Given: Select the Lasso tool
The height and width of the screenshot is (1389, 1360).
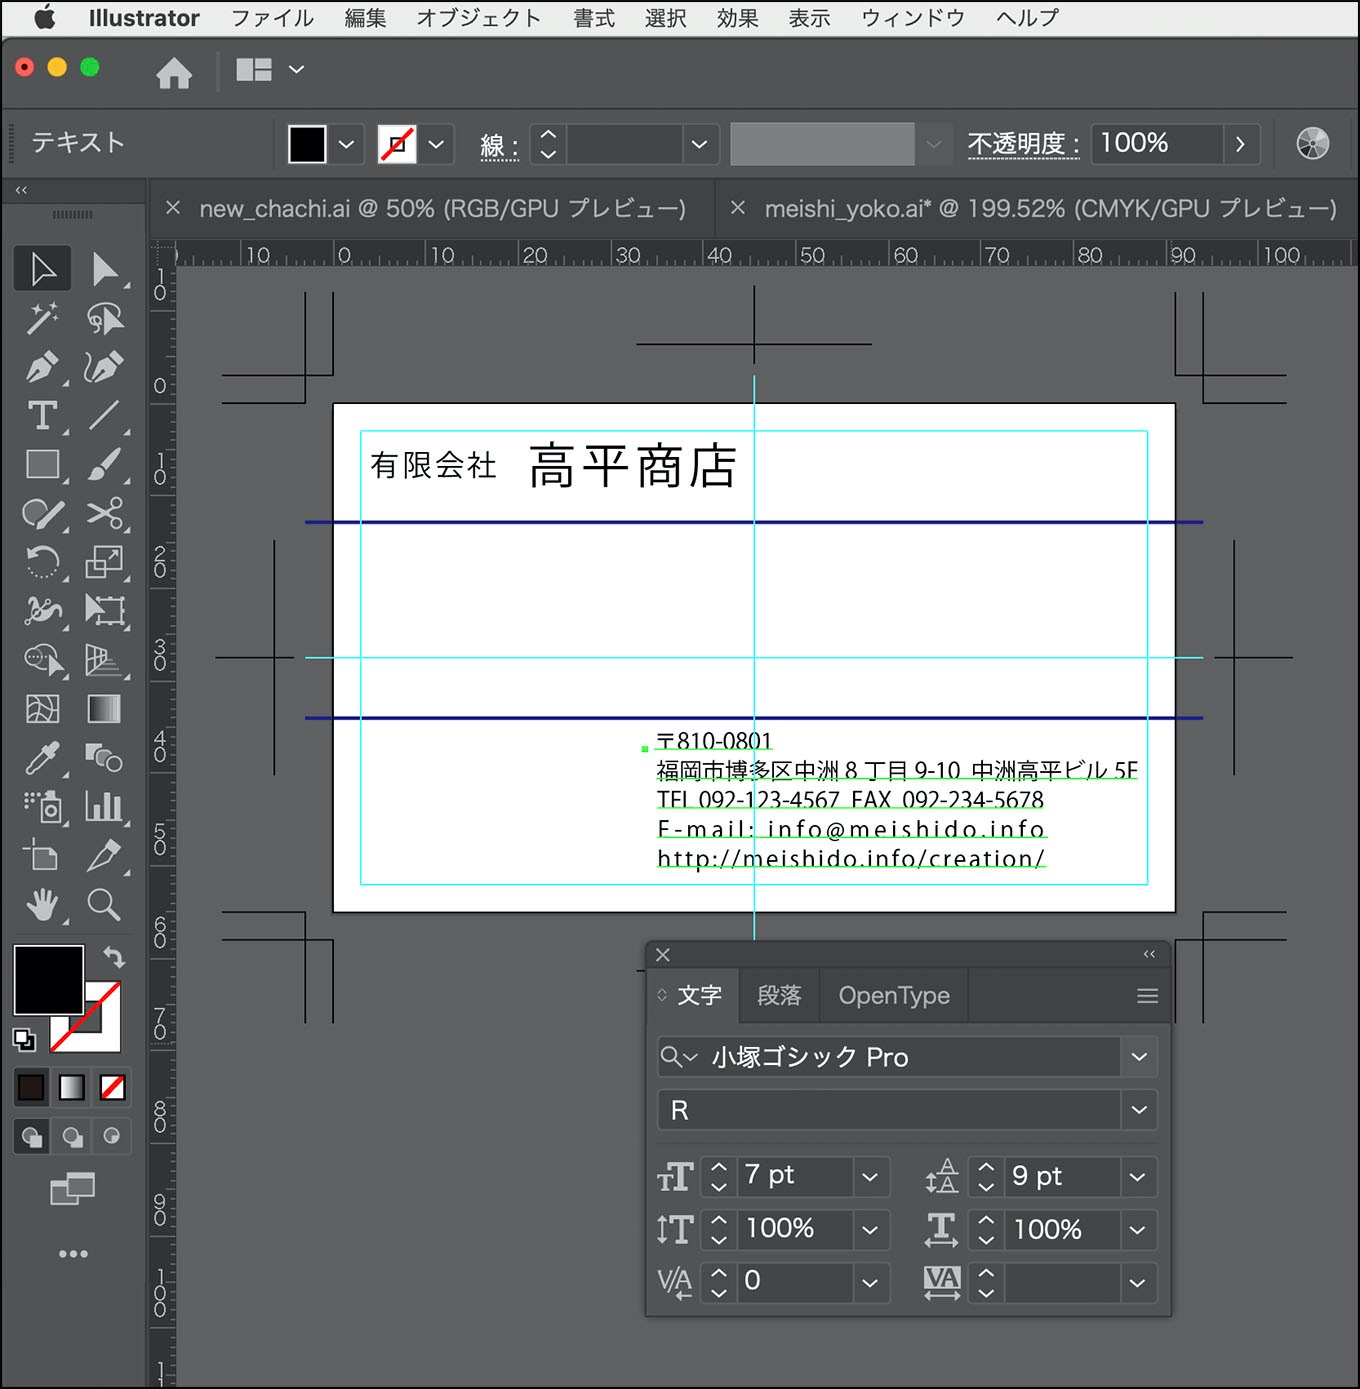Looking at the screenshot, I should [x=104, y=318].
